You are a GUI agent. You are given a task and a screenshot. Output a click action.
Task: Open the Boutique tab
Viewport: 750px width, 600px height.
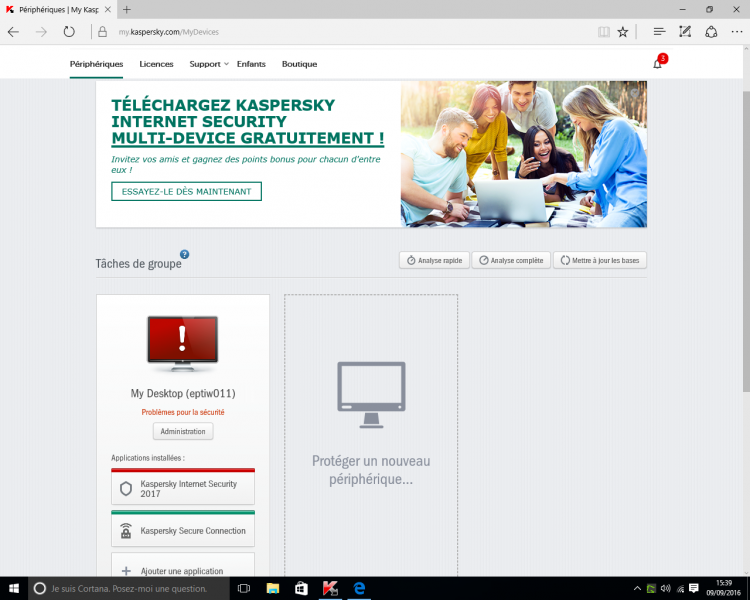point(299,64)
